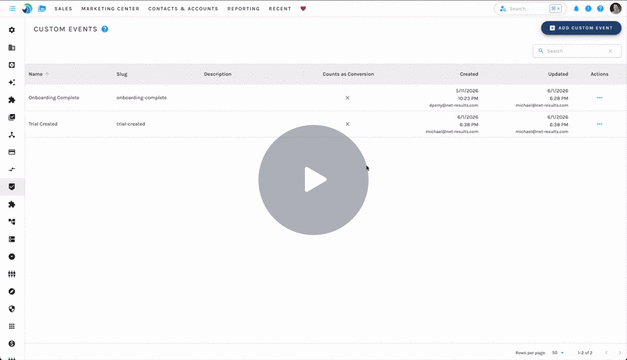Click the grid icon in the sidebar

12,326
